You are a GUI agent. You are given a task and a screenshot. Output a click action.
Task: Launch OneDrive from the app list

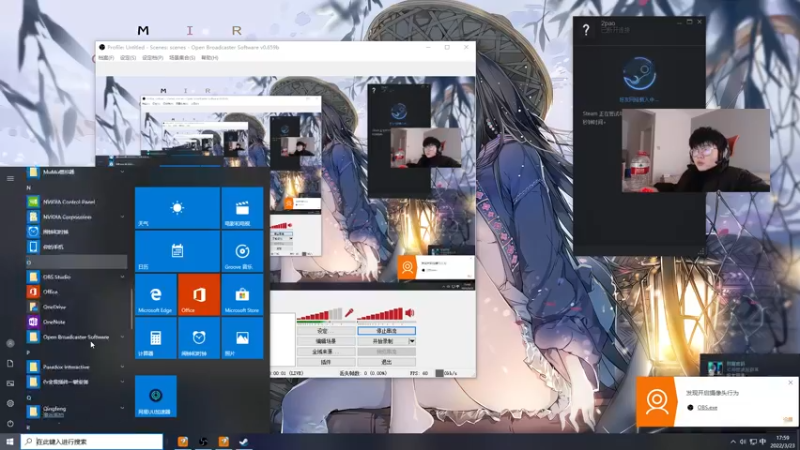[77, 307]
